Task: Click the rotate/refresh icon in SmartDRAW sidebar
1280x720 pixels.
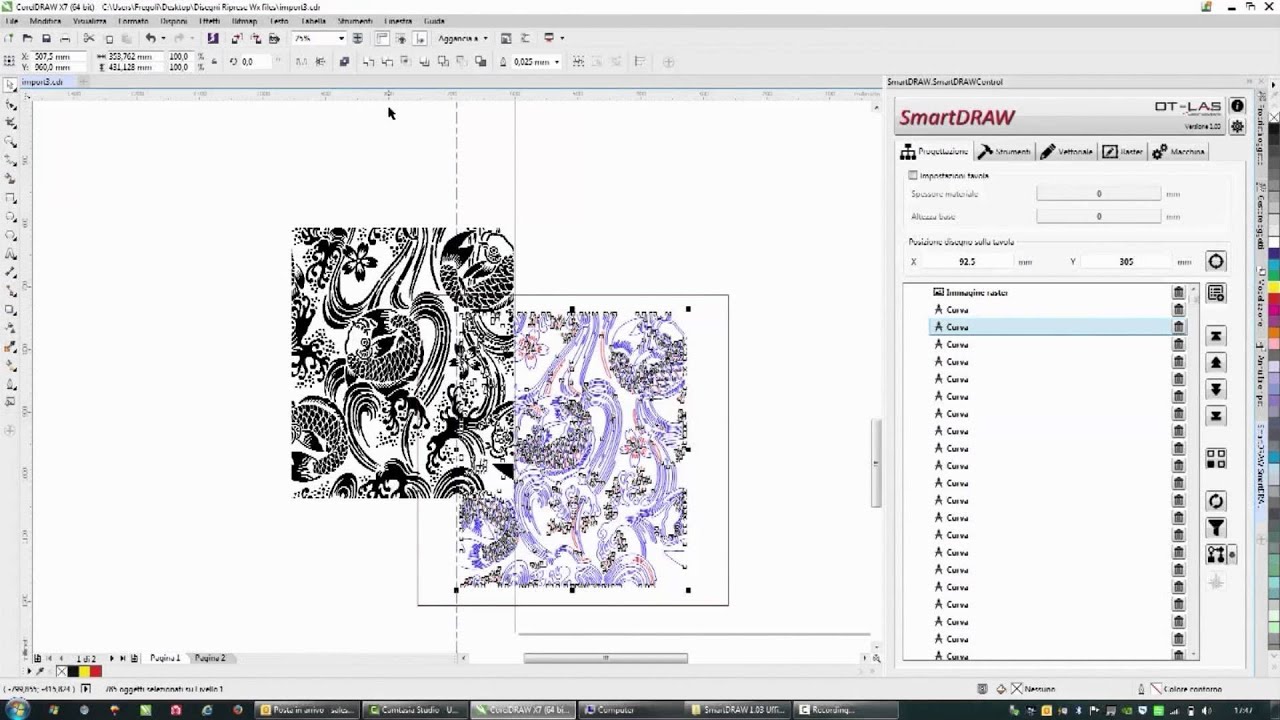Action: tap(1216, 501)
